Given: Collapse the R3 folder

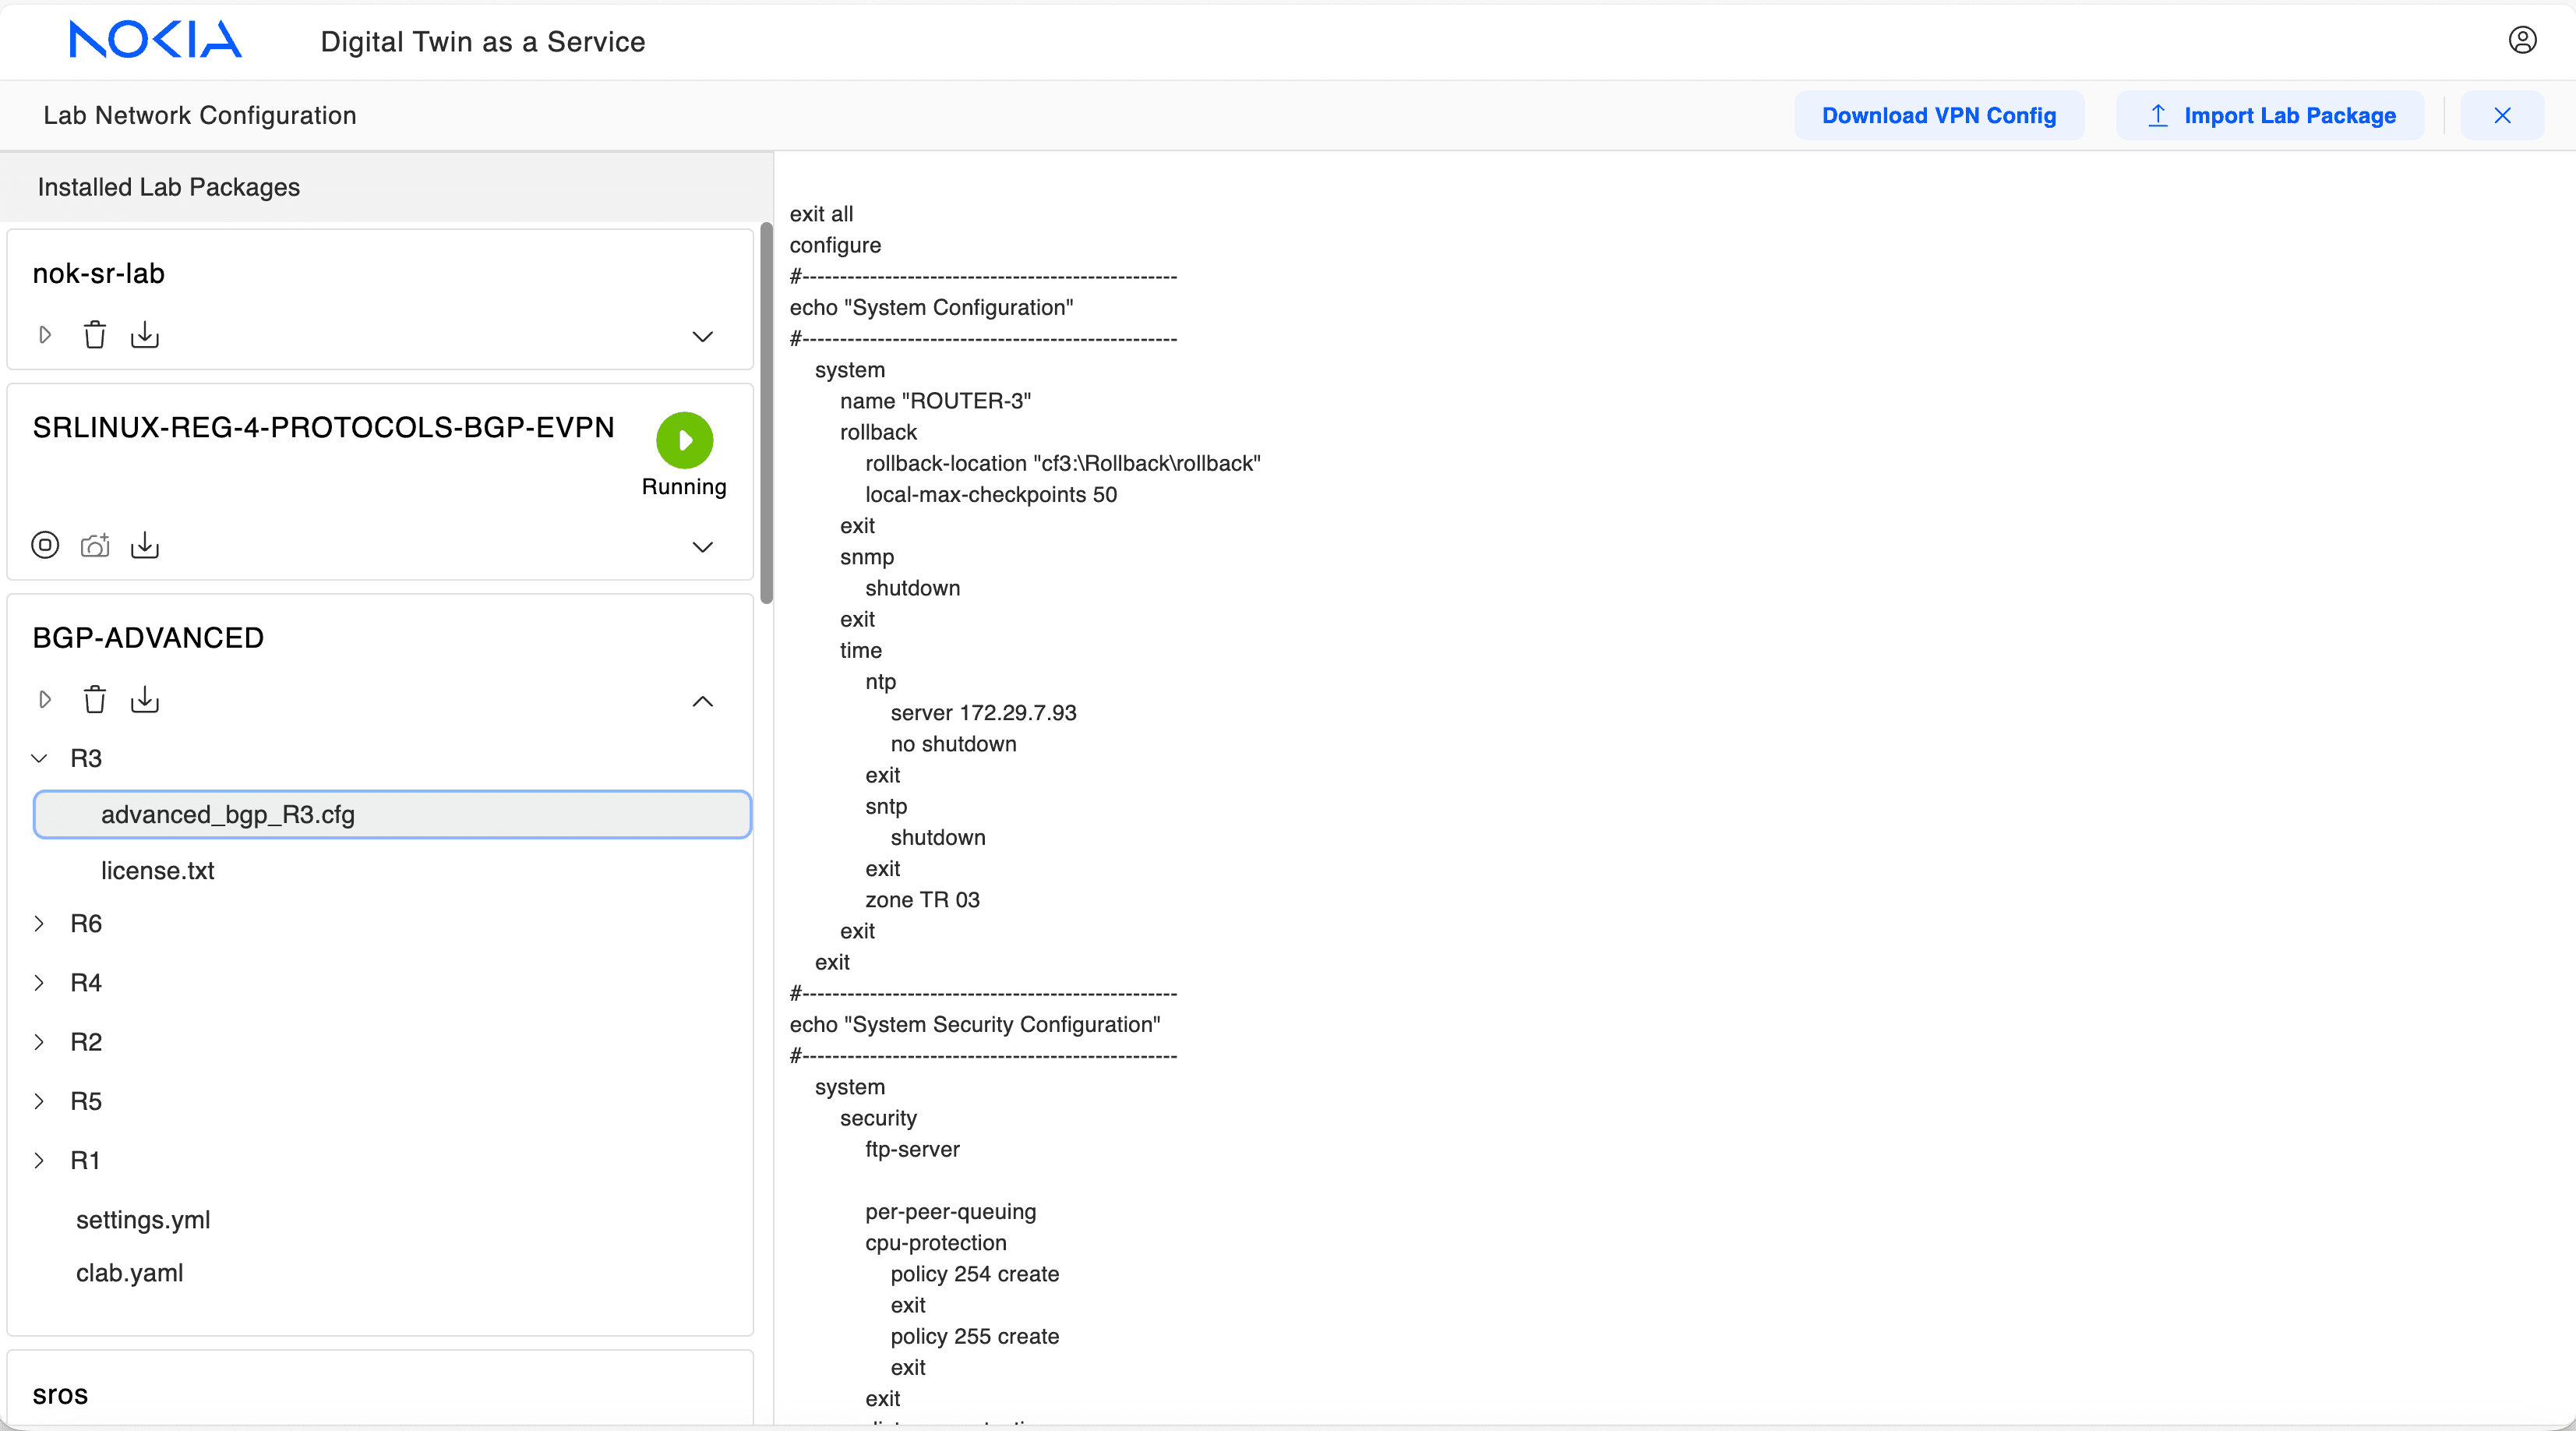Looking at the screenshot, I should coord(40,759).
